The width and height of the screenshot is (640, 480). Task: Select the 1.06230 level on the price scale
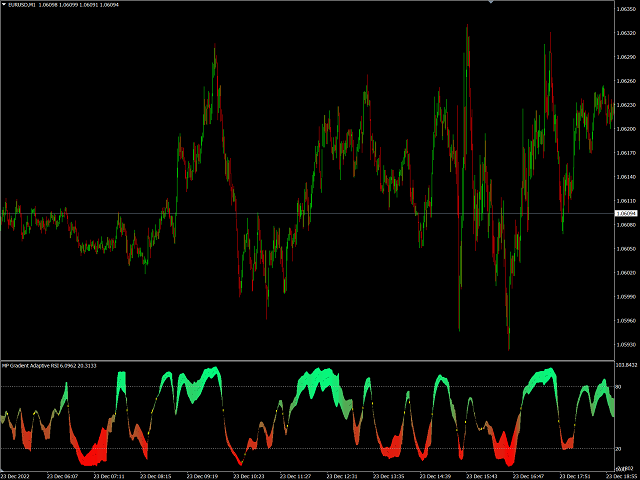(627, 105)
